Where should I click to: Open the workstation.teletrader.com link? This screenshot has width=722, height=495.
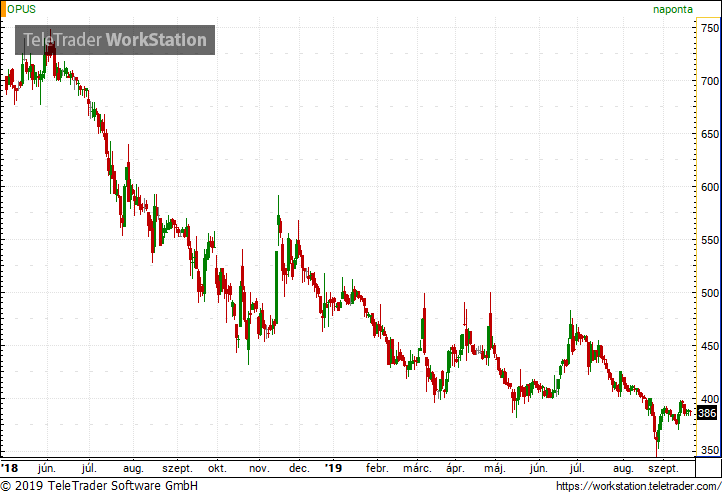pos(638,486)
